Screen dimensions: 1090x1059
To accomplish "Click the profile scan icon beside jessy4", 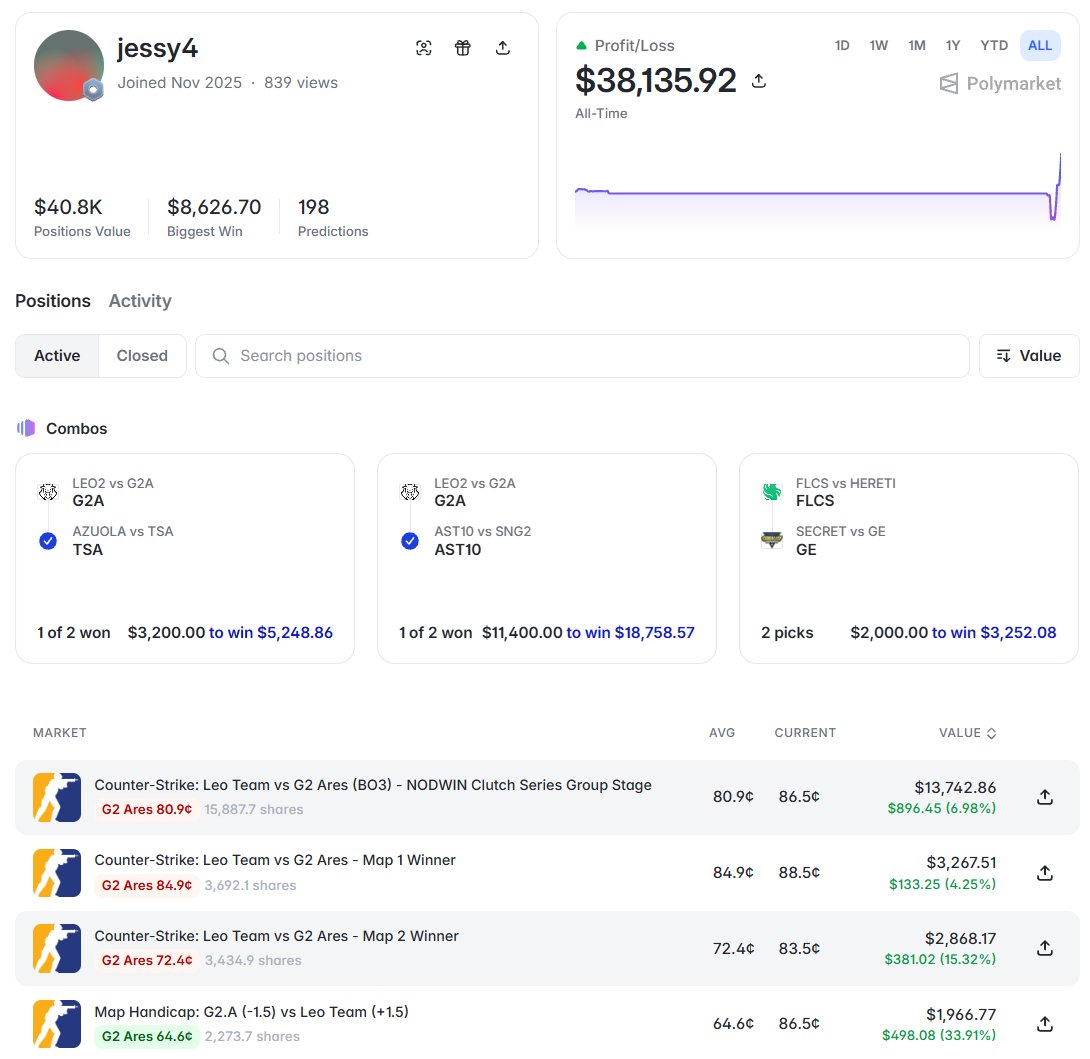I will click(423, 47).
